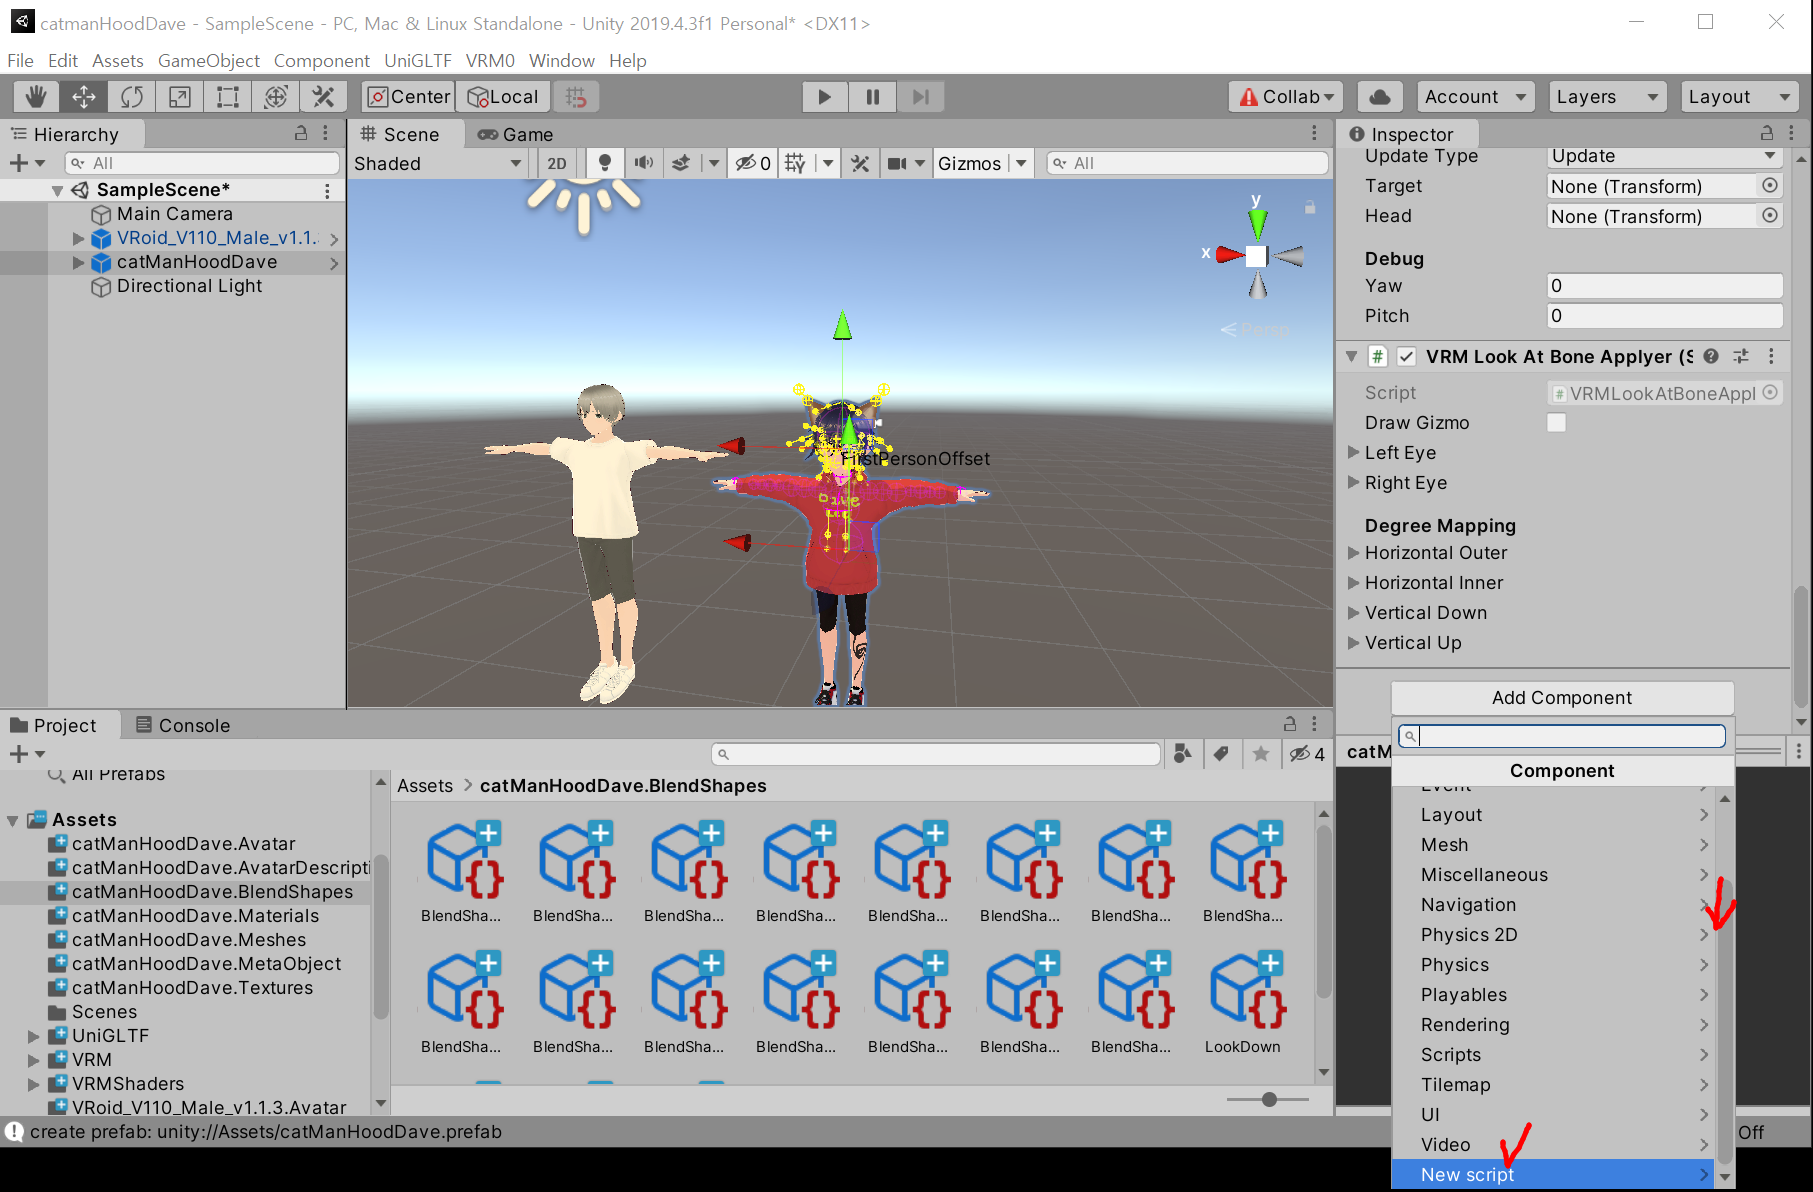Lock the Hierarchy panel
The width and height of the screenshot is (1813, 1192).
pos(300,133)
